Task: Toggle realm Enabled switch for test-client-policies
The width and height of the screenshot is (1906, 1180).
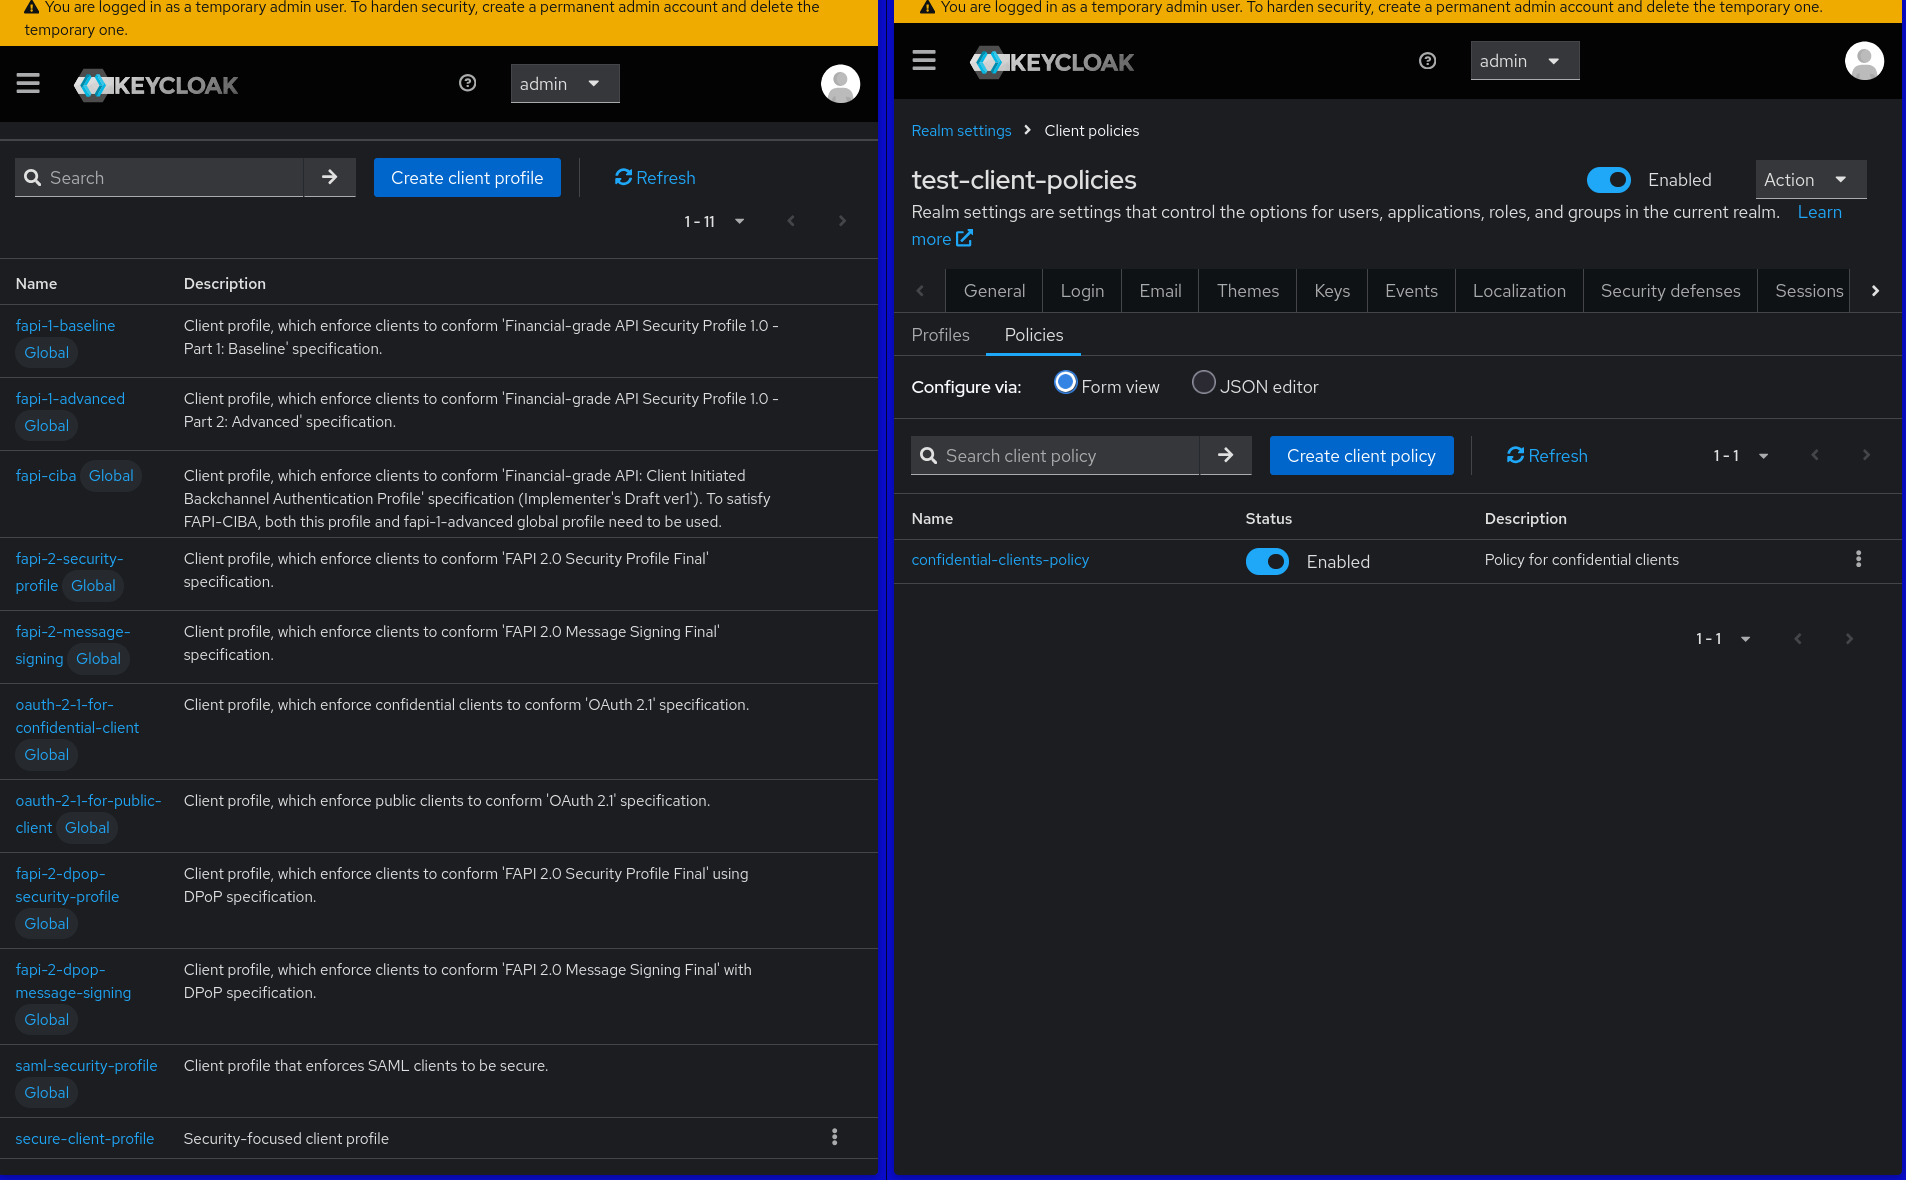Action: coord(1608,180)
